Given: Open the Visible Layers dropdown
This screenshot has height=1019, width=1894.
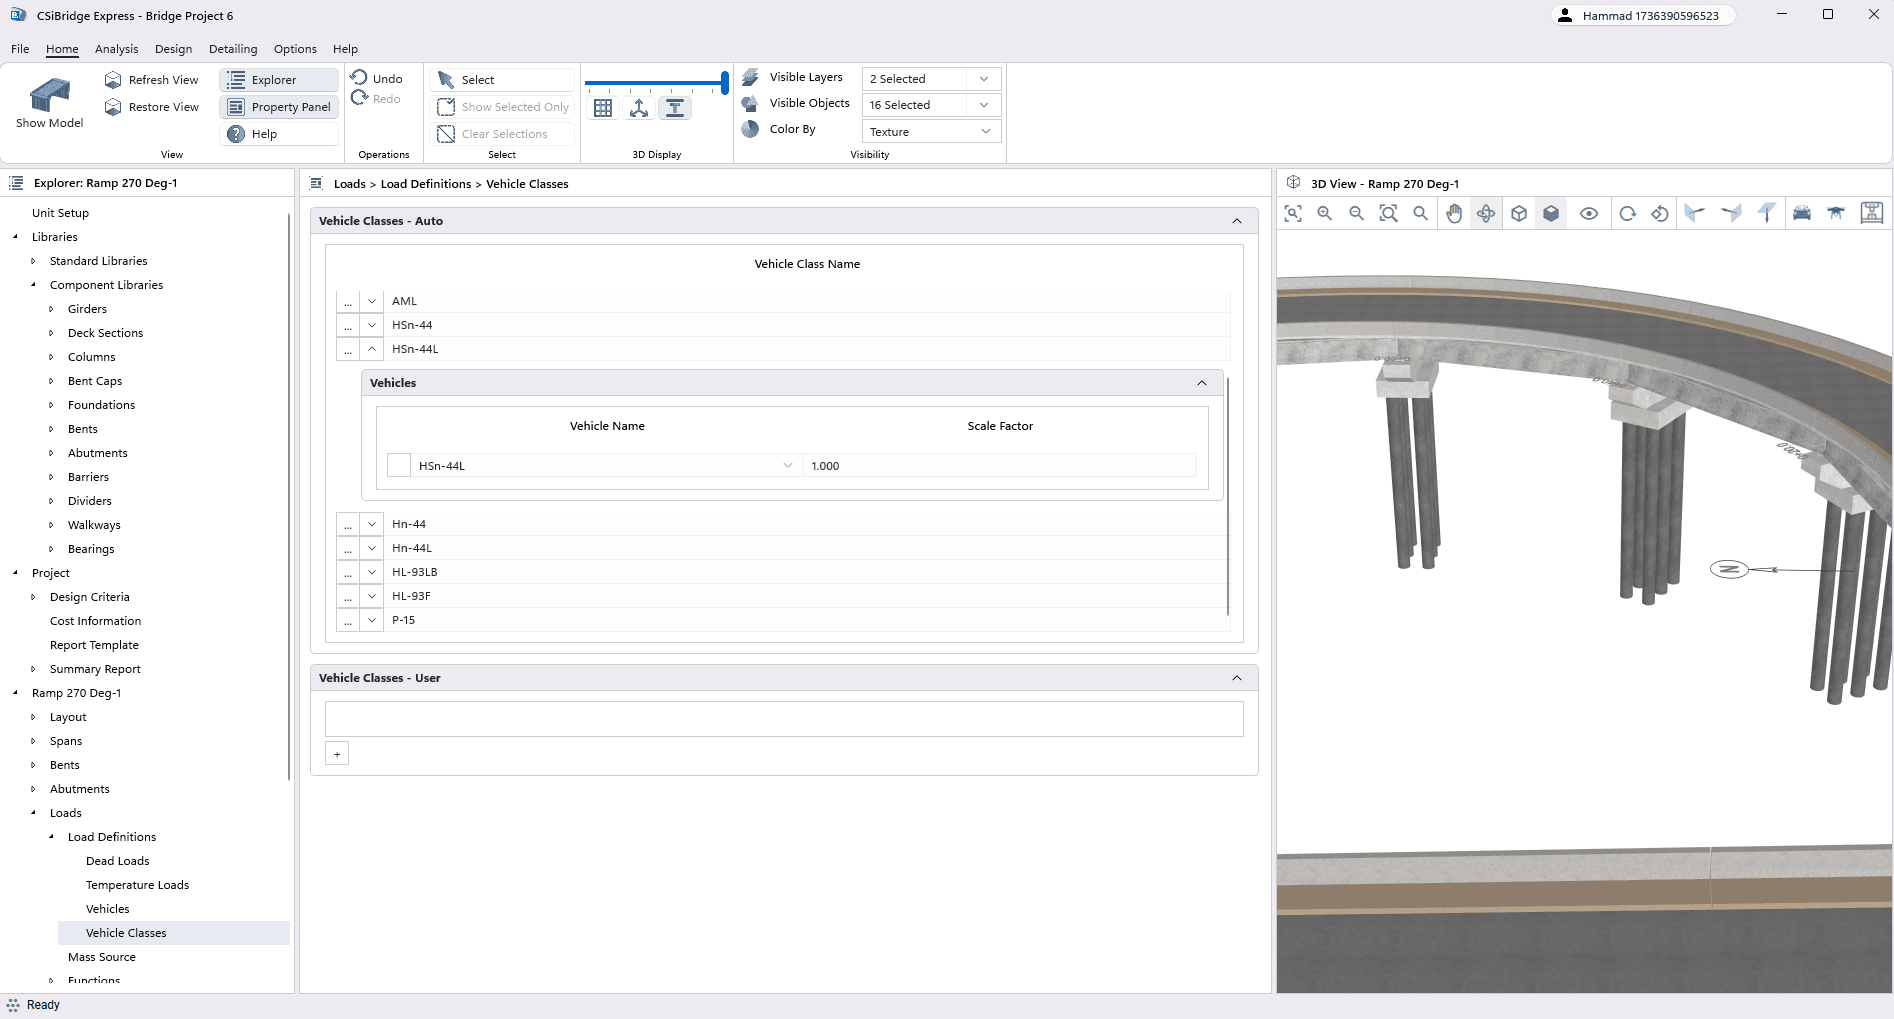Looking at the screenshot, I should pyautogui.click(x=930, y=79).
